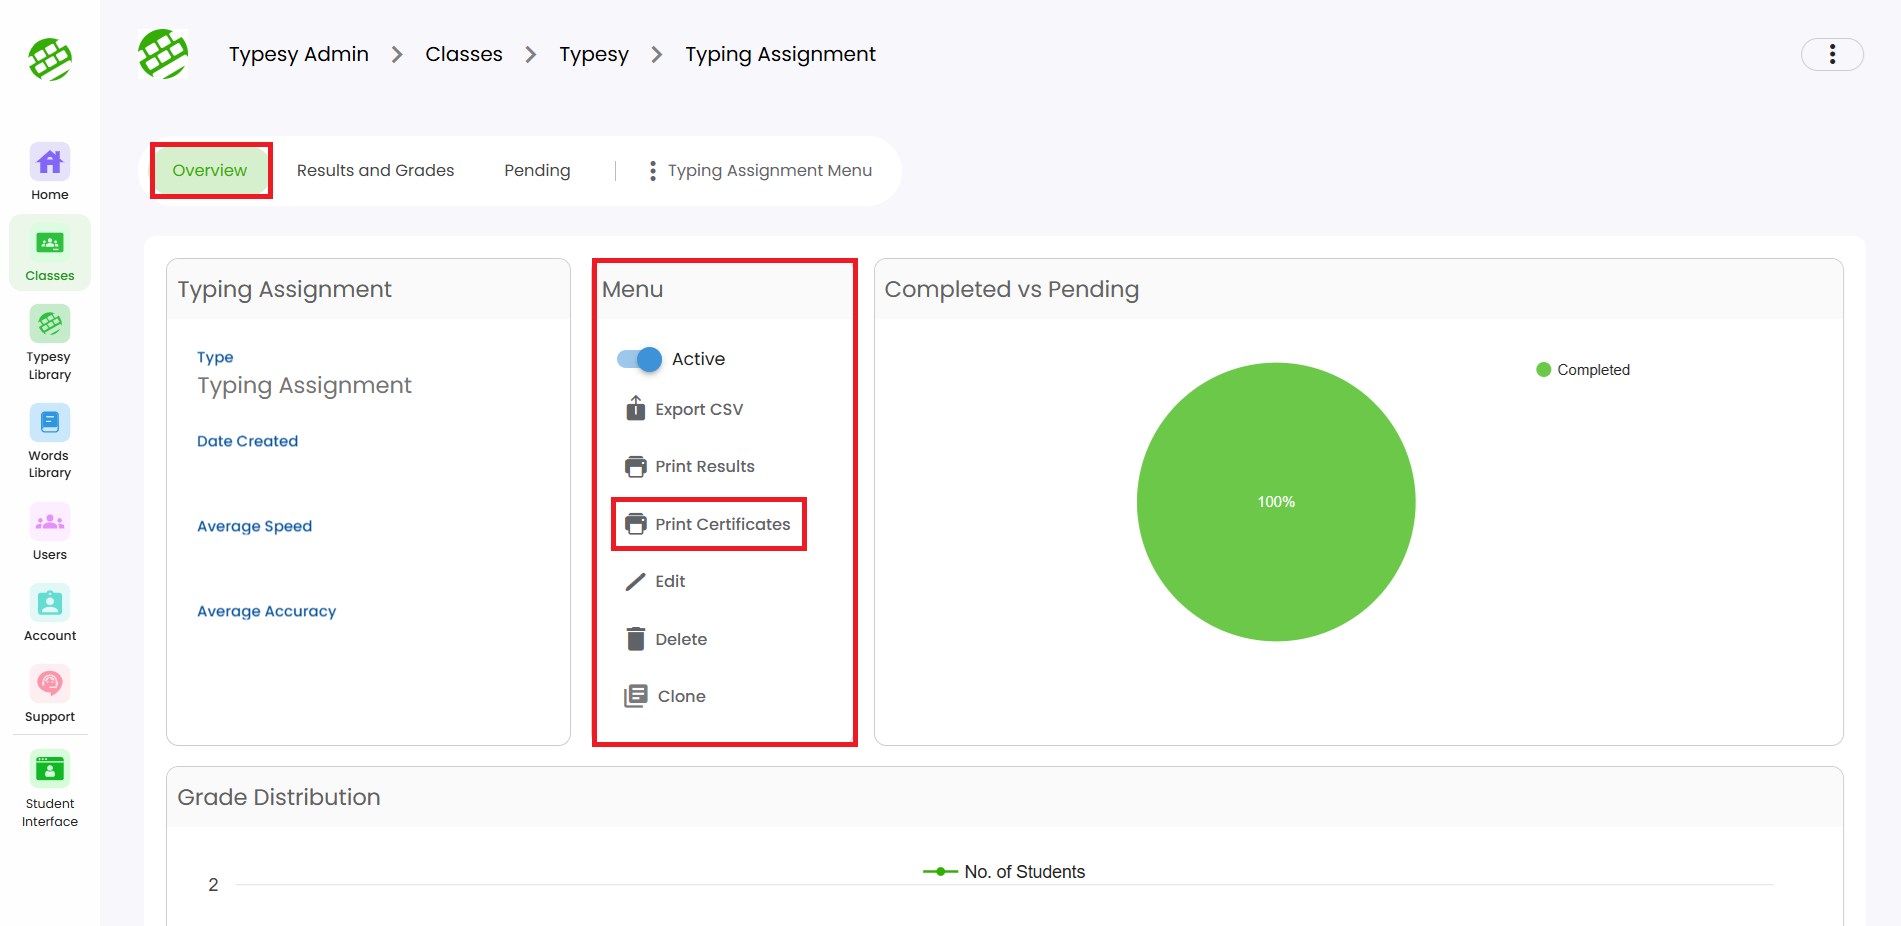This screenshot has width=1901, height=926.
Task: Toggle the Active switch off
Action: tap(640, 359)
